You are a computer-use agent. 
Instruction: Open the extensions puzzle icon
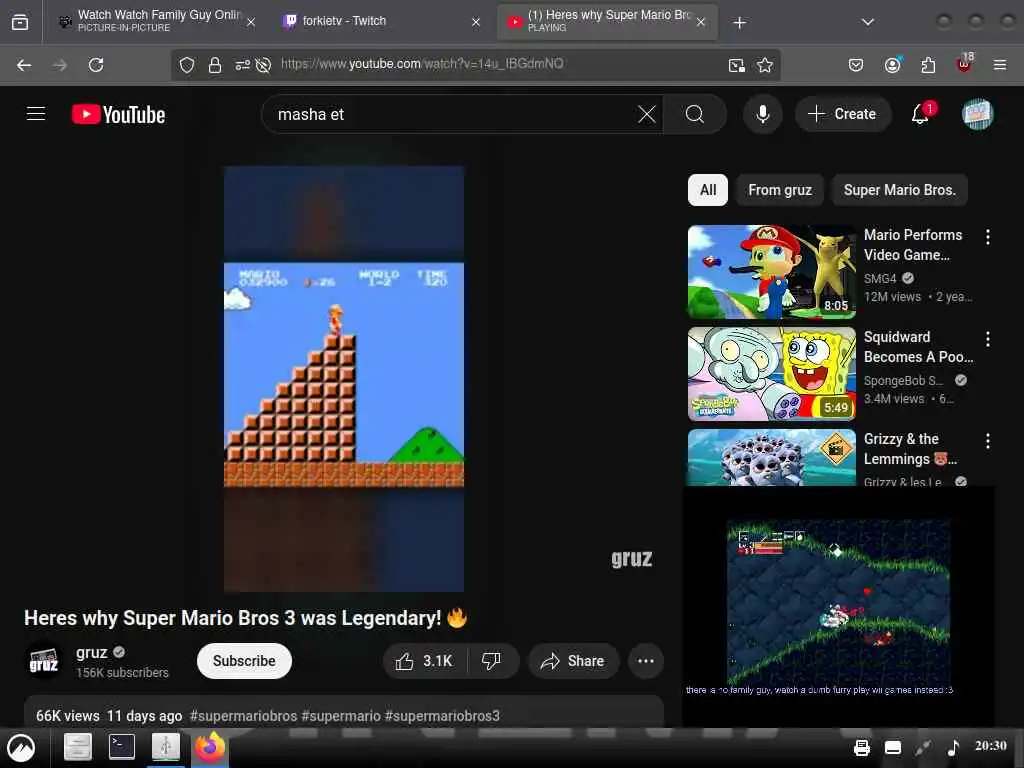click(928, 65)
